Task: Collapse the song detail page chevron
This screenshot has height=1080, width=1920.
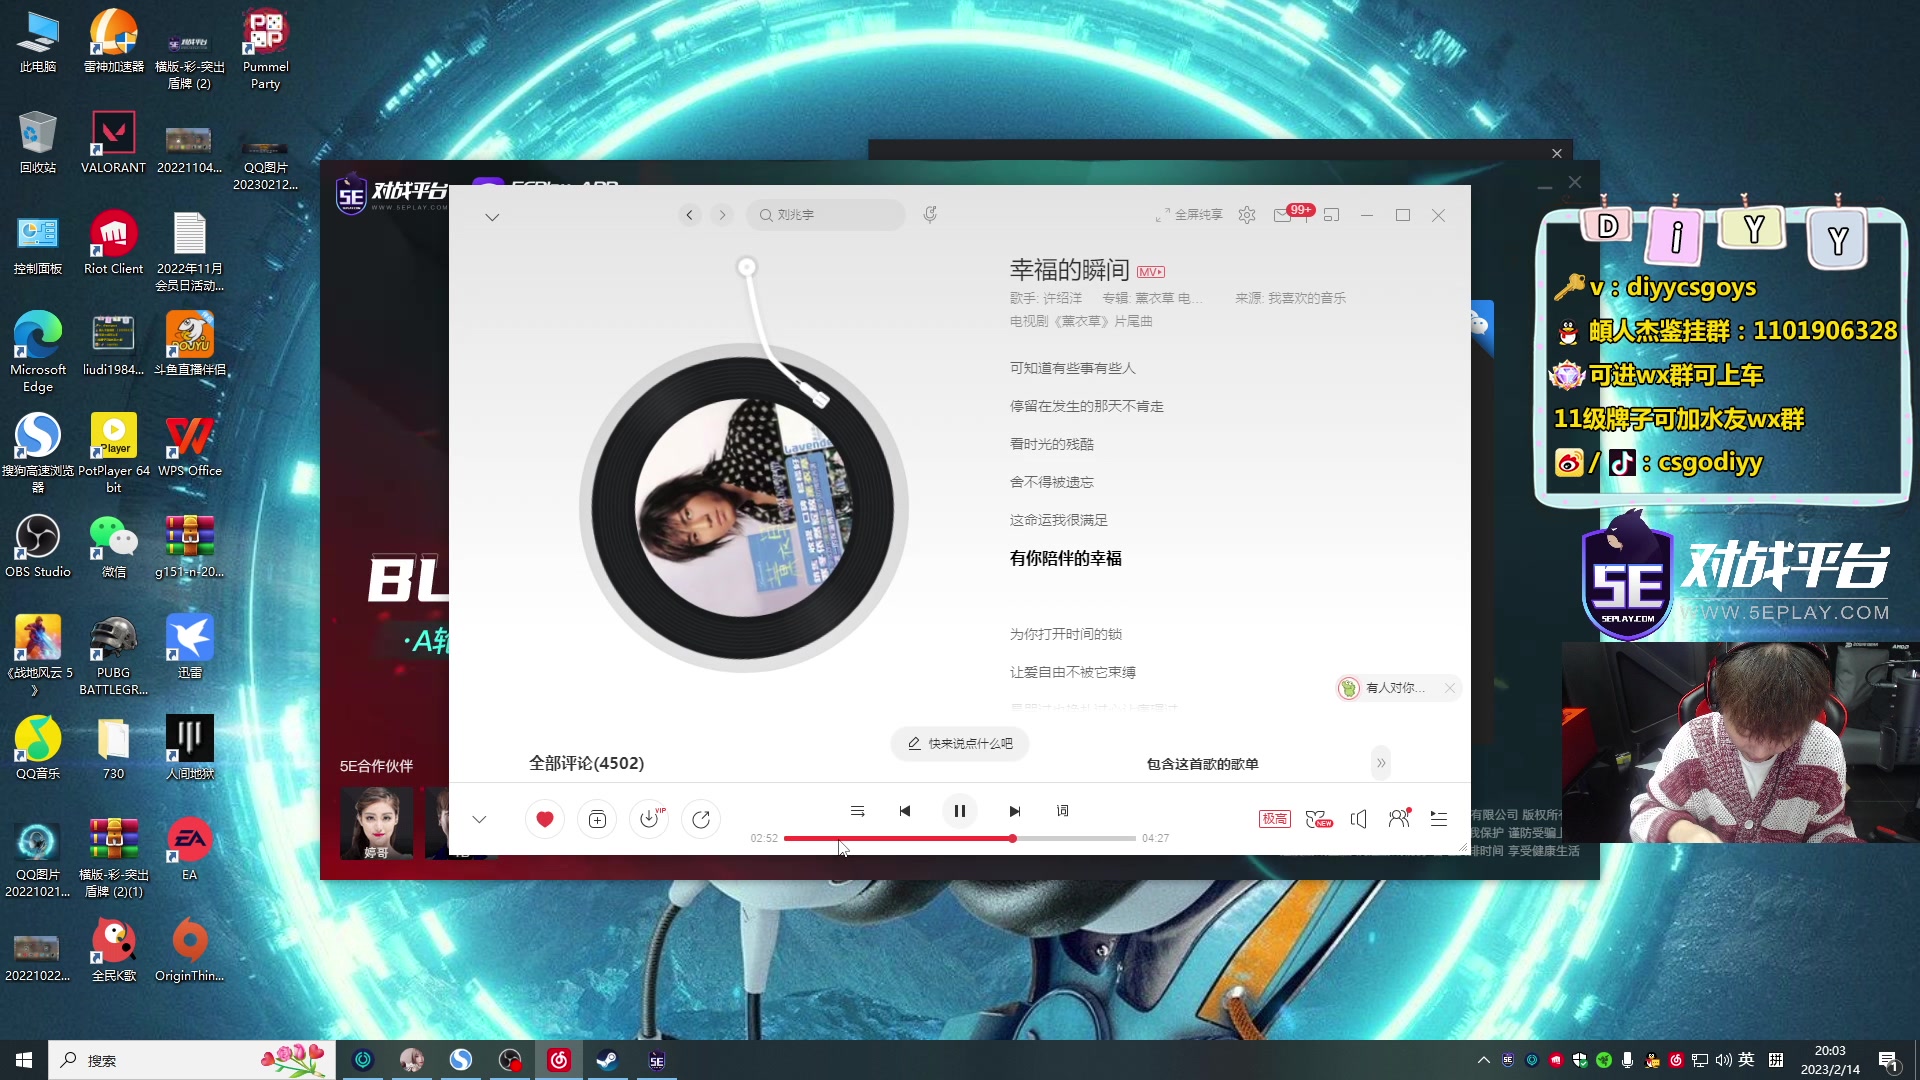Action: (x=492, y=217)
